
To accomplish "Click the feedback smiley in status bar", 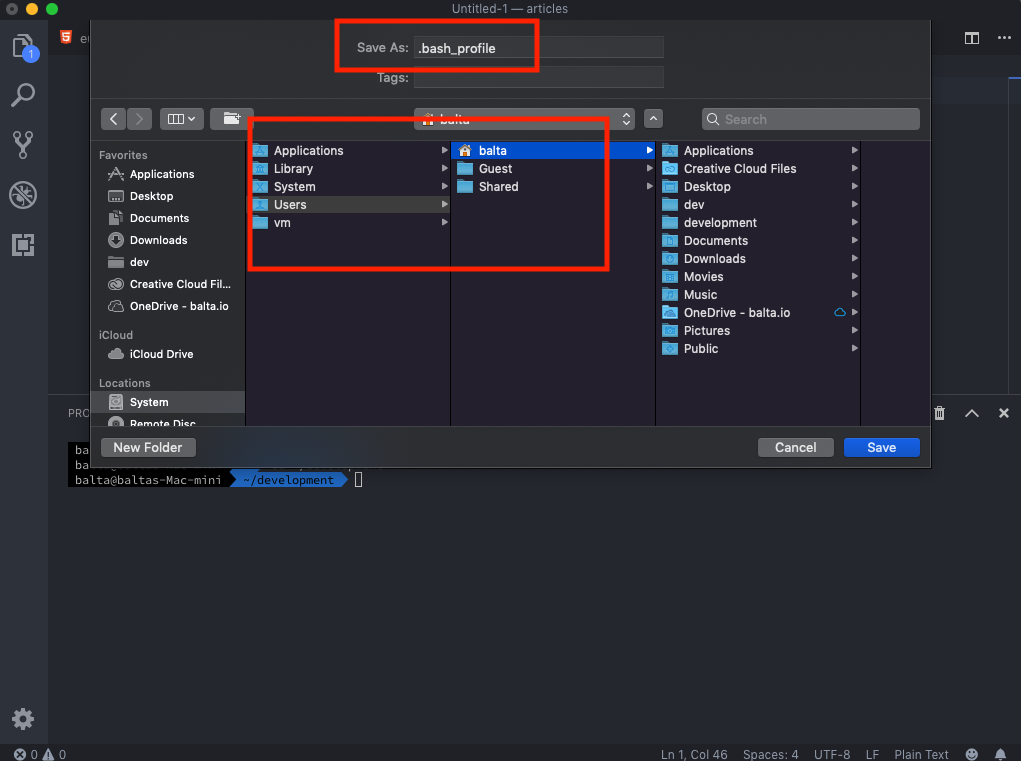I will coord(972,754).
